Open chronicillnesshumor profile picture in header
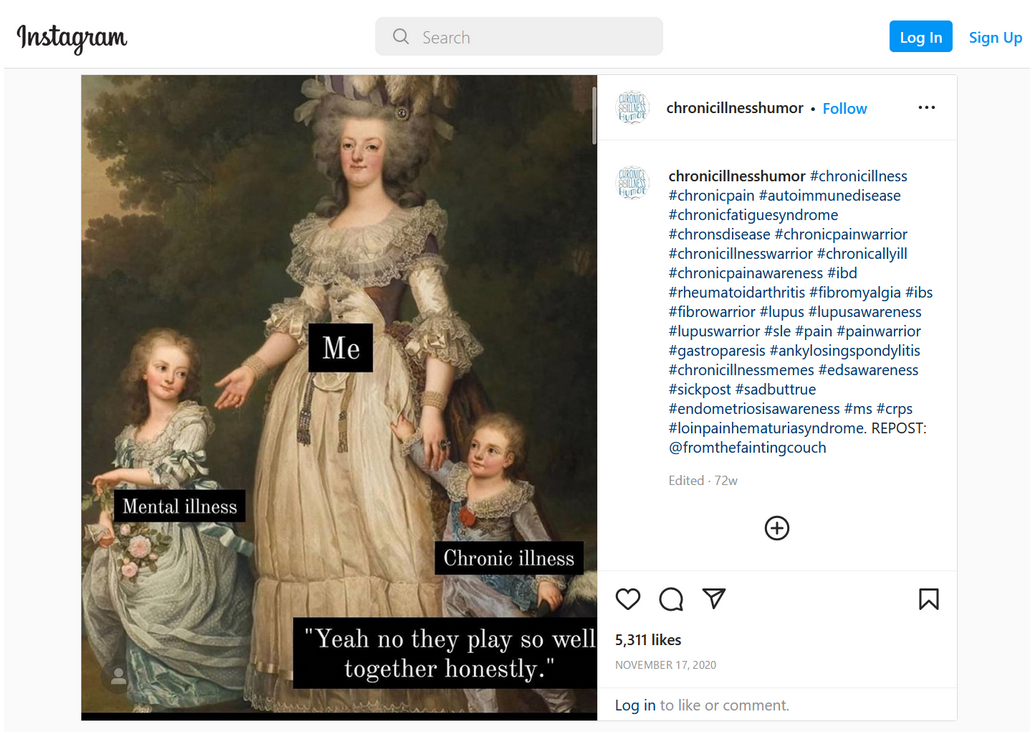The image size is (1032, 735). click(x=632, y=108)
